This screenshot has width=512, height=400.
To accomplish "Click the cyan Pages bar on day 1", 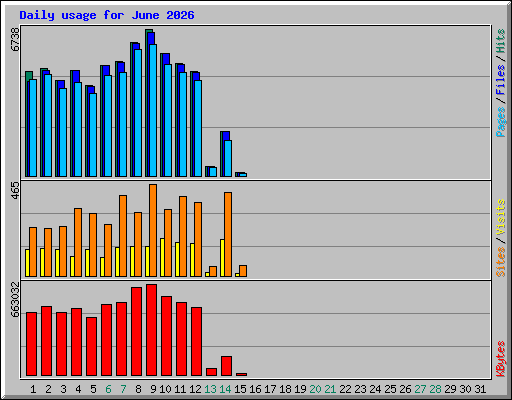I will (33, 128).
